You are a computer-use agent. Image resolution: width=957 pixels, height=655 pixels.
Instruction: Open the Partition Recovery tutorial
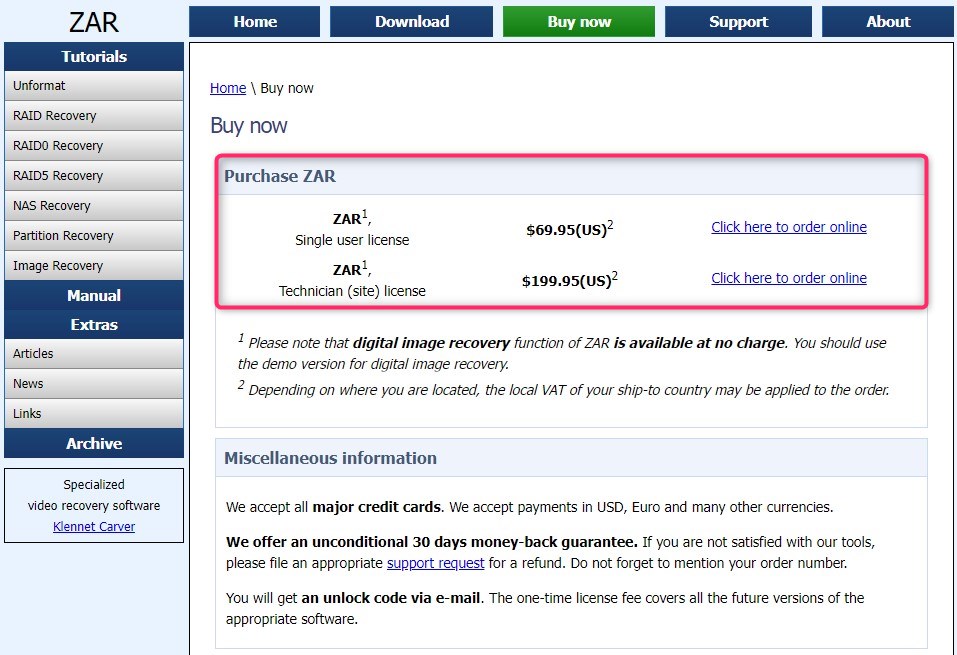coord(94,235)
